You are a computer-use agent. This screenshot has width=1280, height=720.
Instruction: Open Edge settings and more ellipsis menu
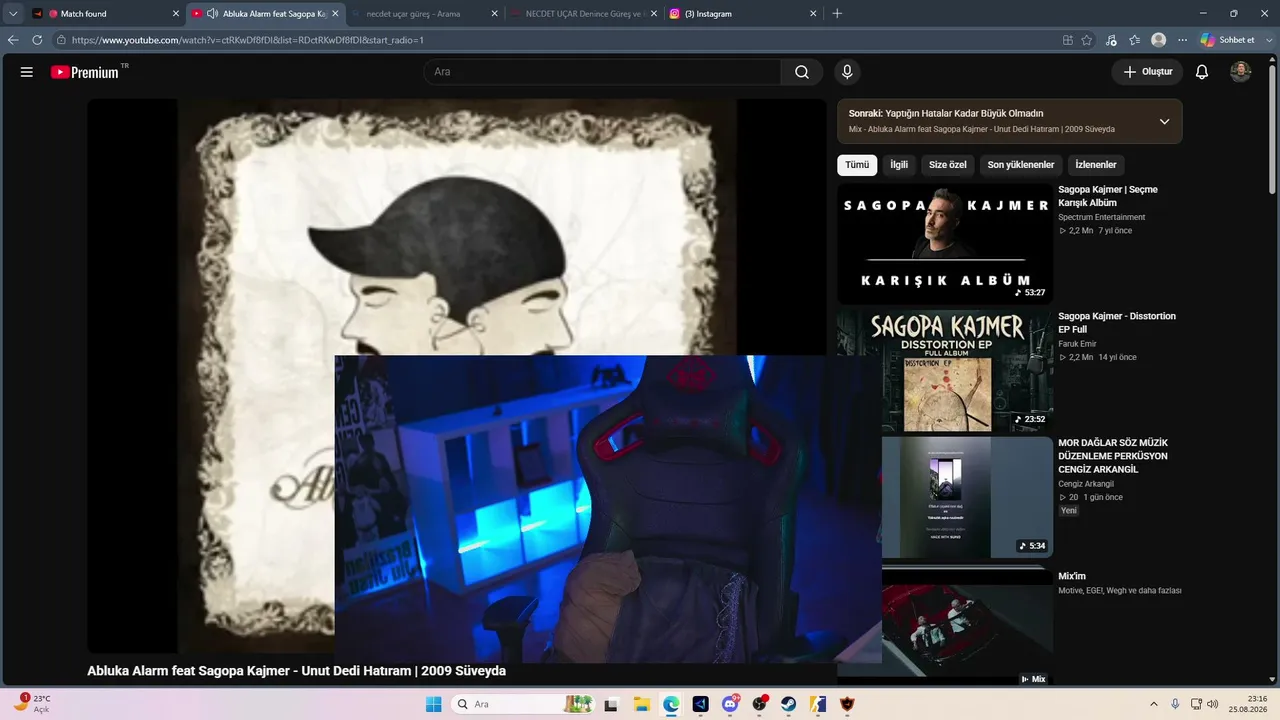click(1183, 40)
